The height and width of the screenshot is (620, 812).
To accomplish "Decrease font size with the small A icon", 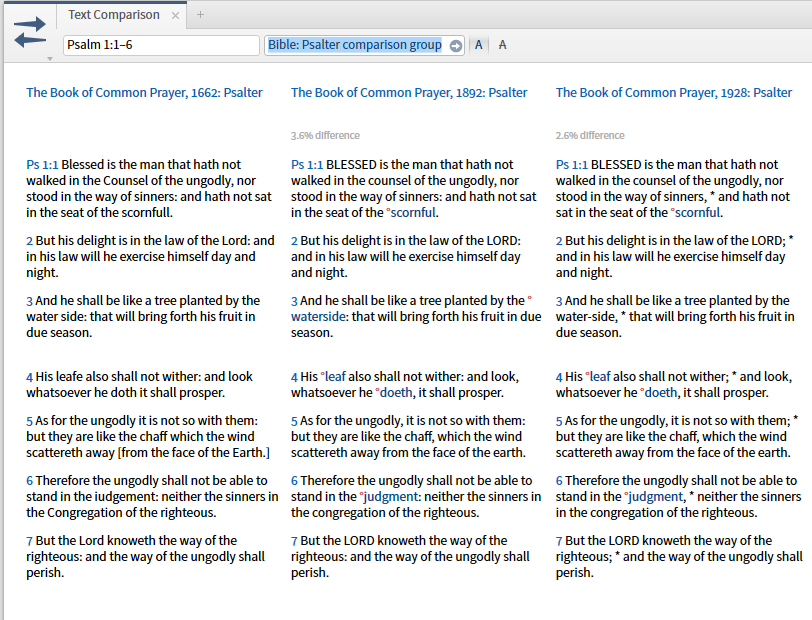I will (502, 45).
